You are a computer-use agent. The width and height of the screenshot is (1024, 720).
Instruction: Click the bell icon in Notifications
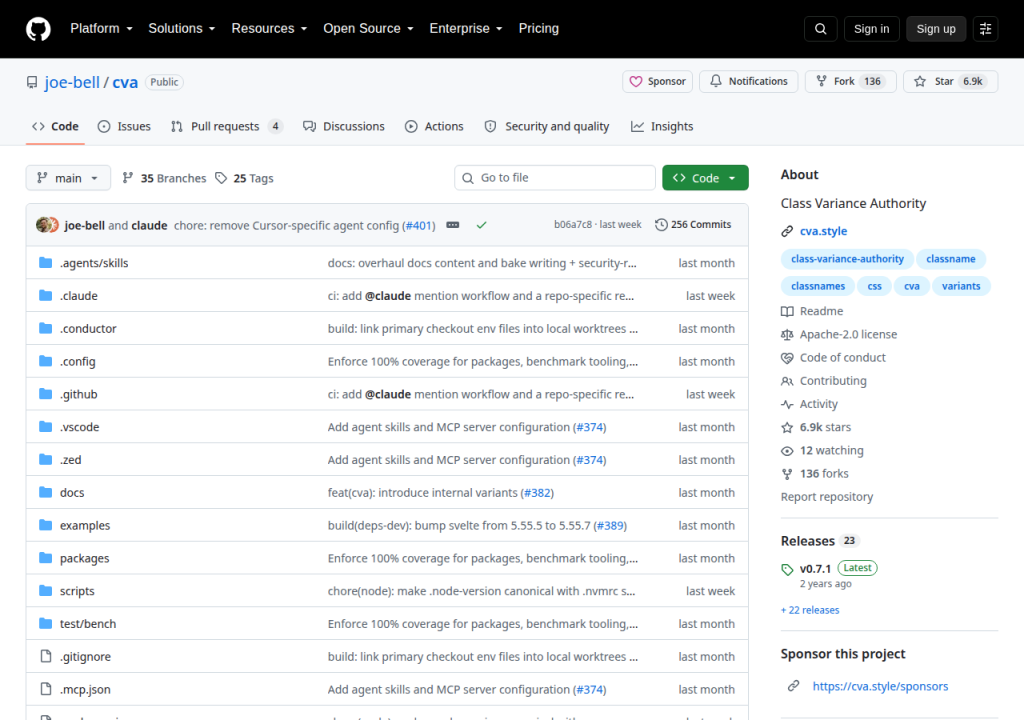[716, 81]
